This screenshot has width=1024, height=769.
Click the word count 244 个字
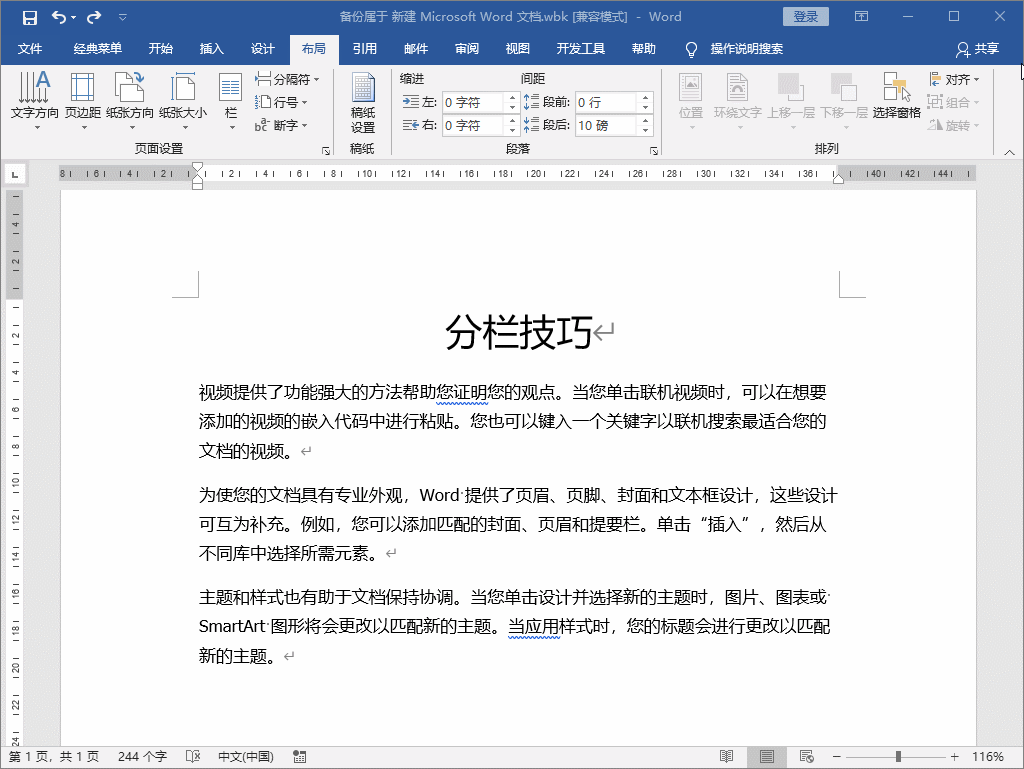click(142, 757)
